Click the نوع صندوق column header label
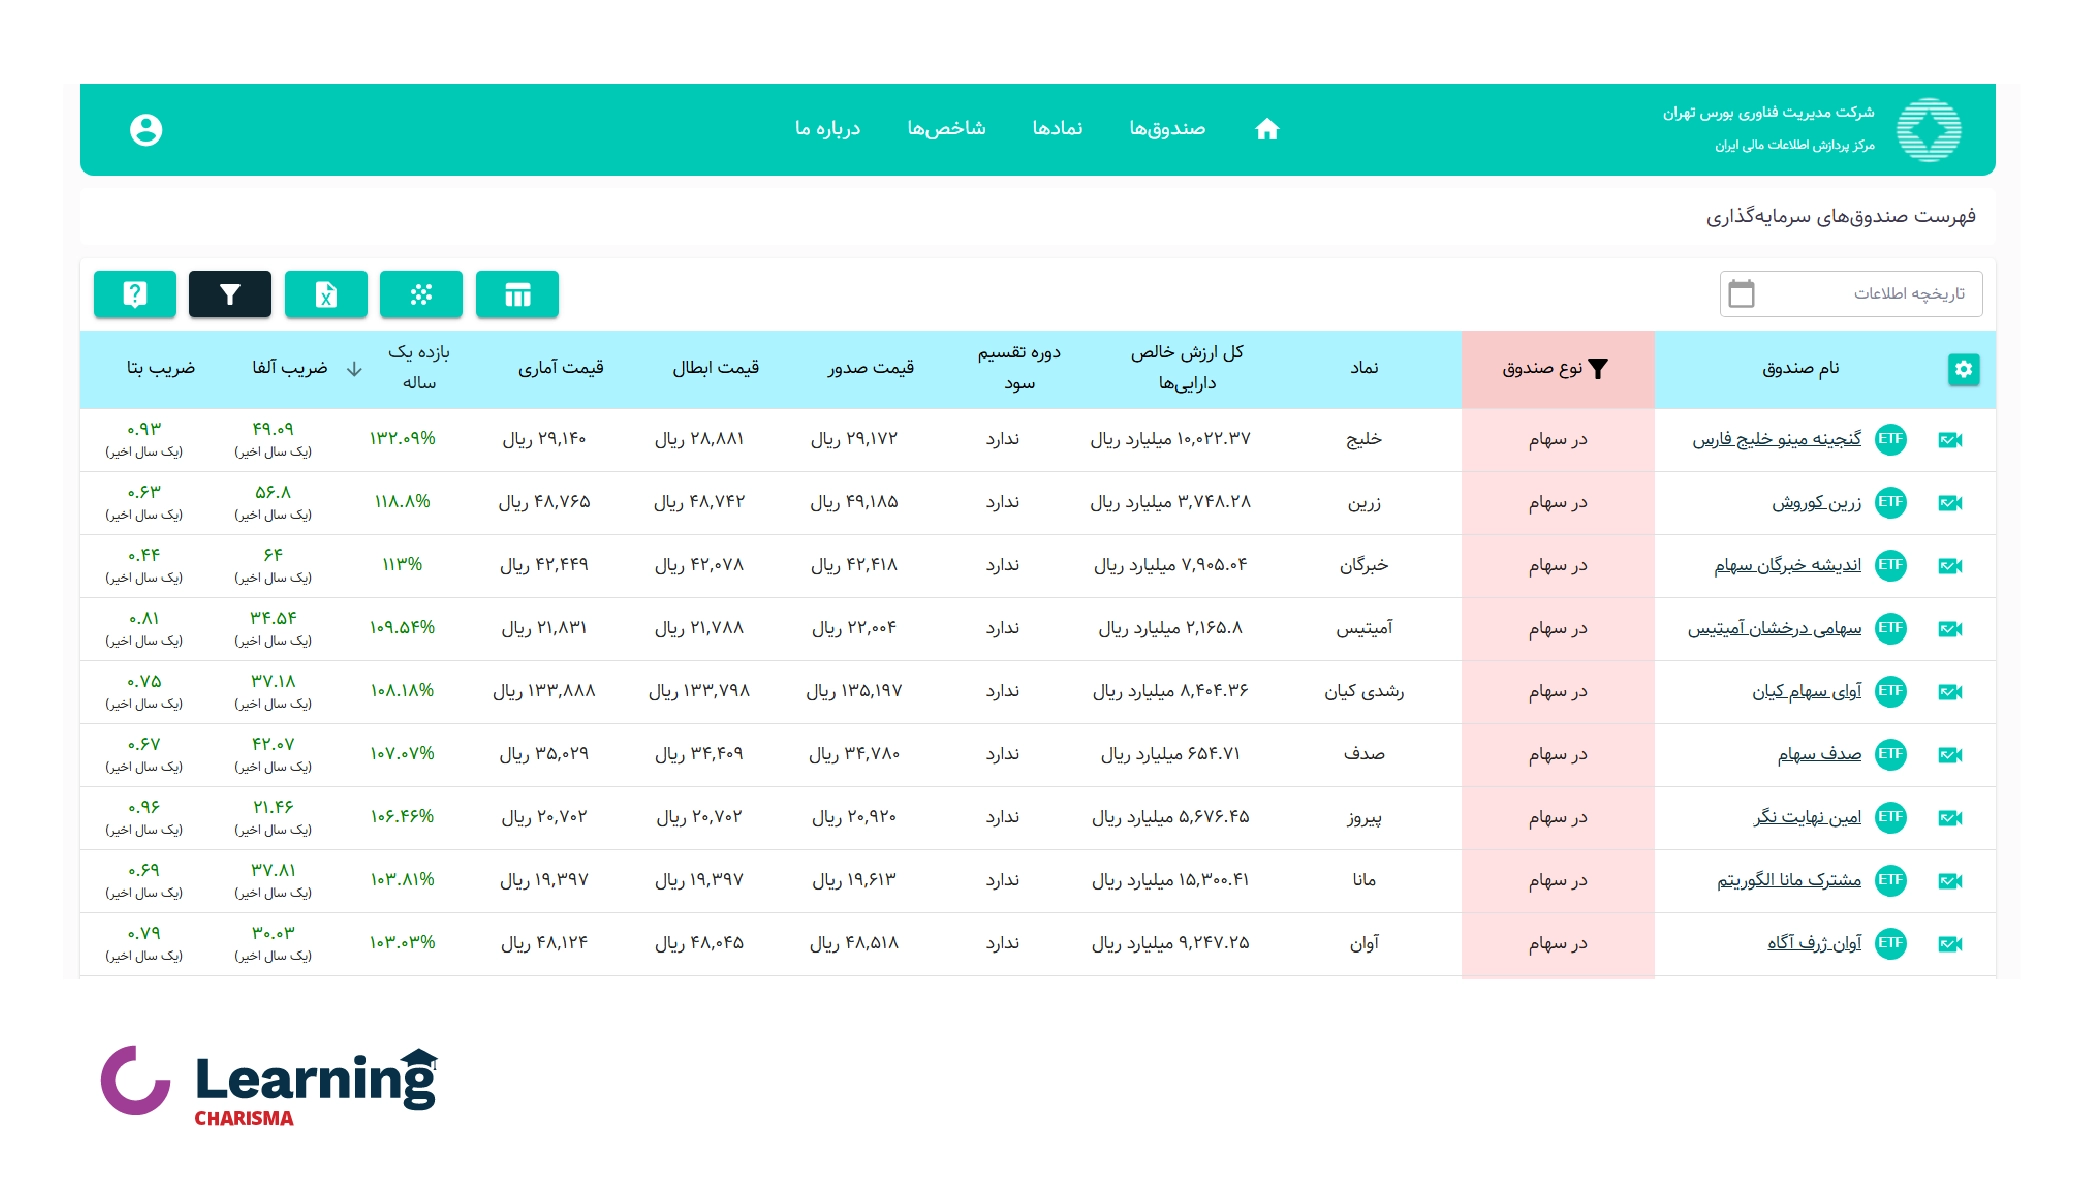 click(1541, 368)
